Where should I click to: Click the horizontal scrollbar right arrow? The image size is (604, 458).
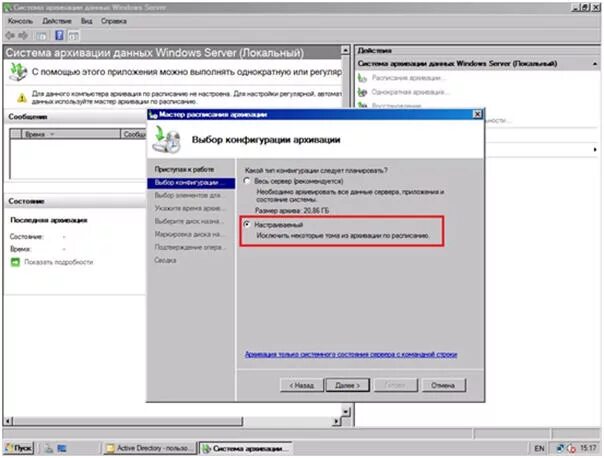337,421
